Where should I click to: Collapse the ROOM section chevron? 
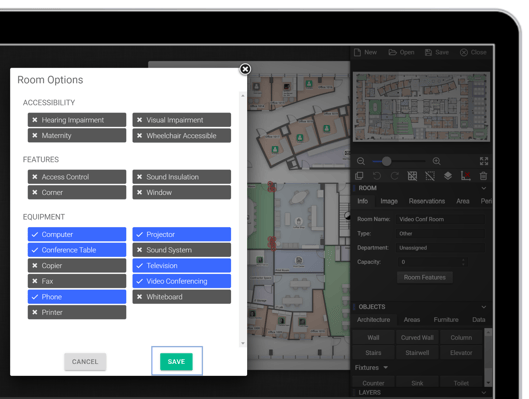pyautogui.click(x=484, y=188)
